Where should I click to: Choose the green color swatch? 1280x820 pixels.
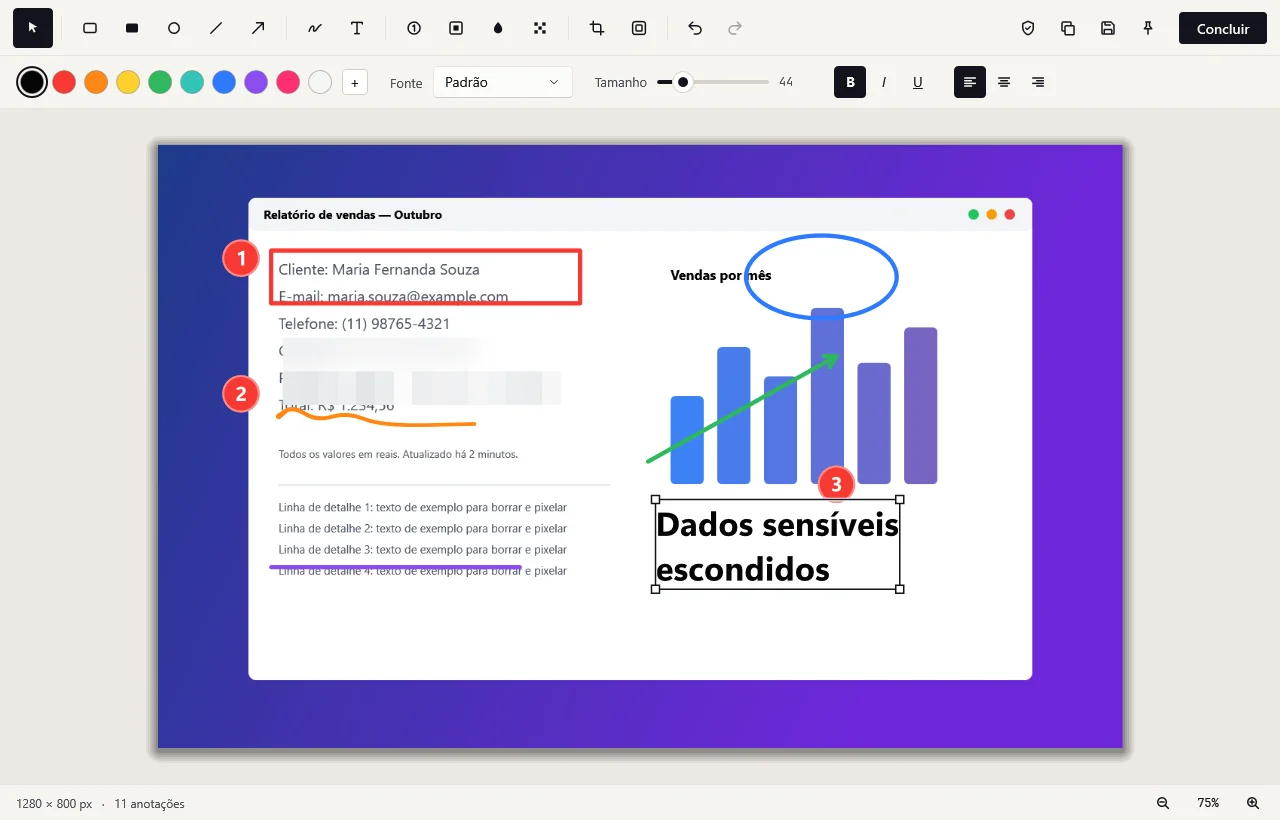[x=160, y=82]
